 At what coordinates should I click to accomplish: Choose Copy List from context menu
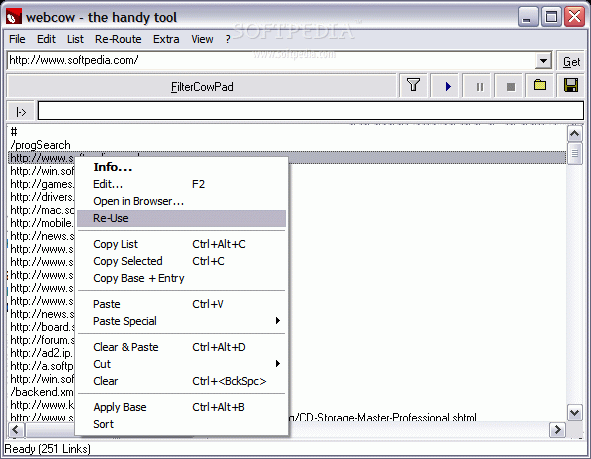[x=181, y=244]
